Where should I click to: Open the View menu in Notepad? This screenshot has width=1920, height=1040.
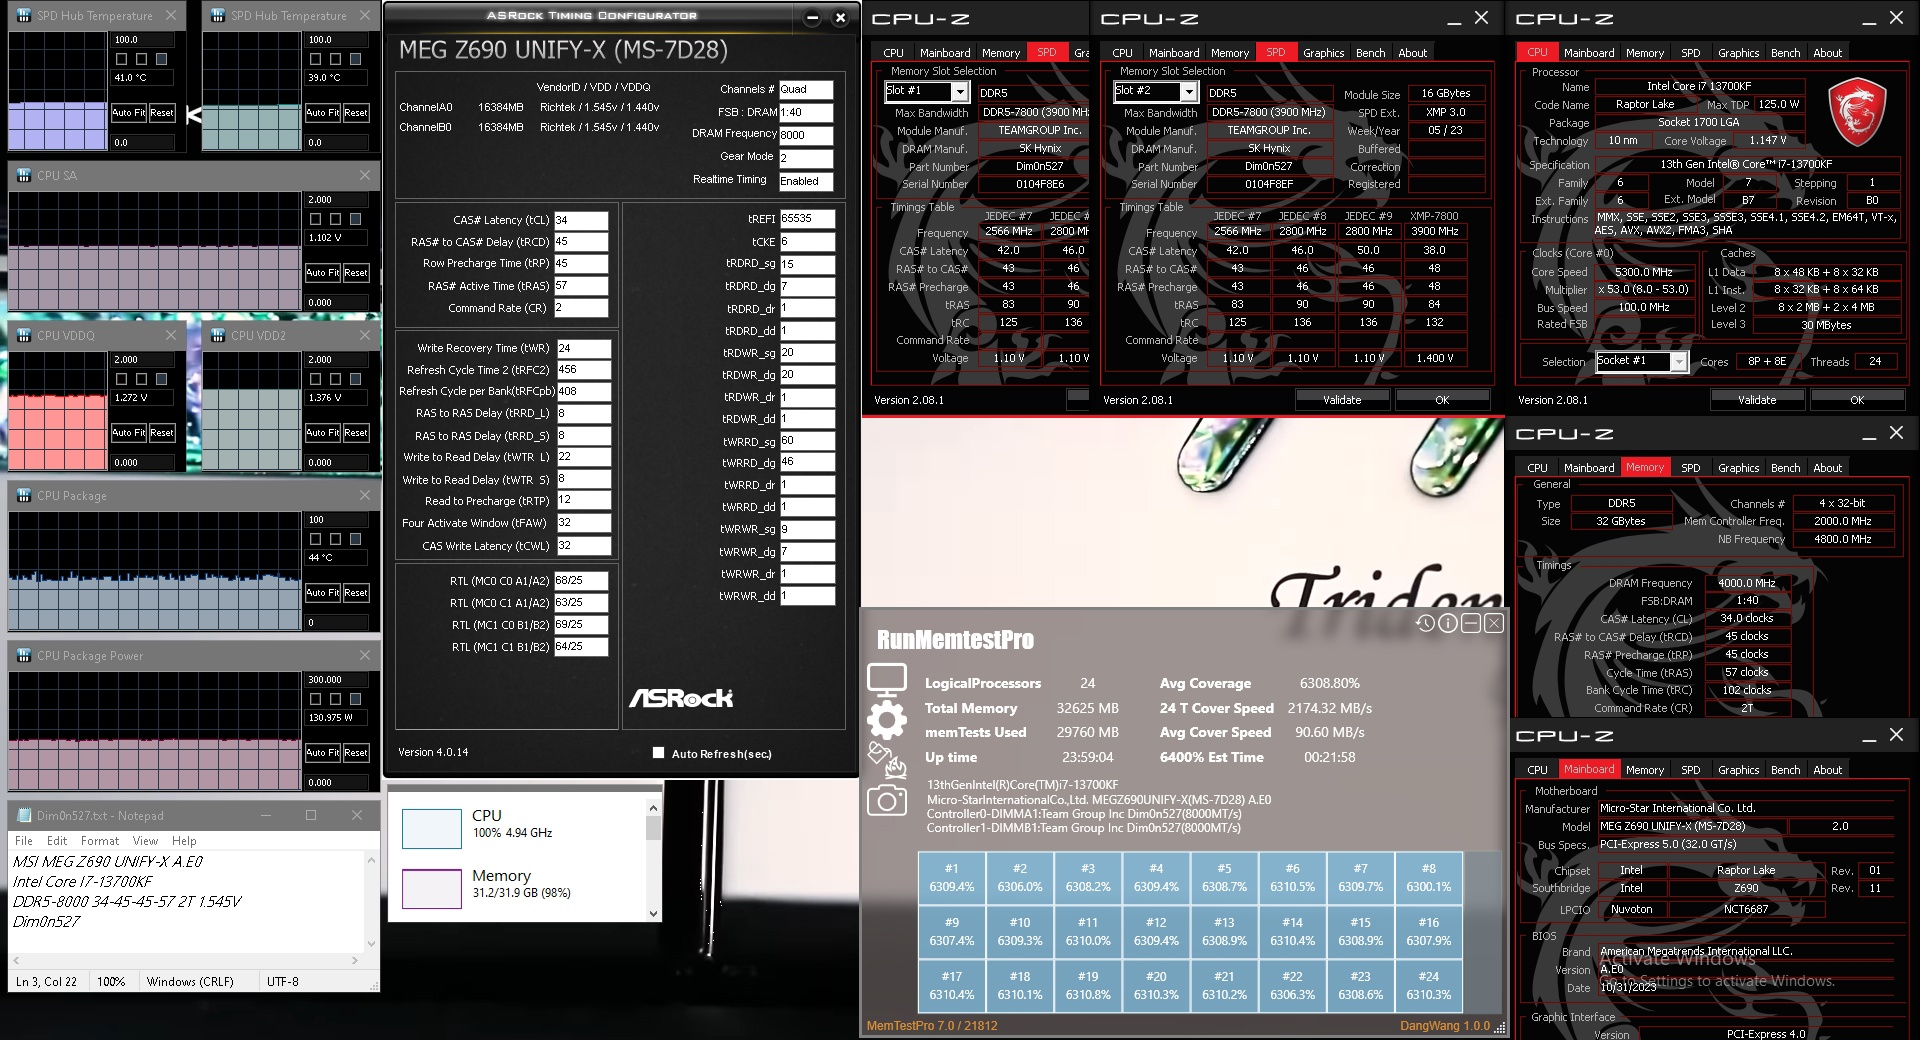tap(145, 841)
